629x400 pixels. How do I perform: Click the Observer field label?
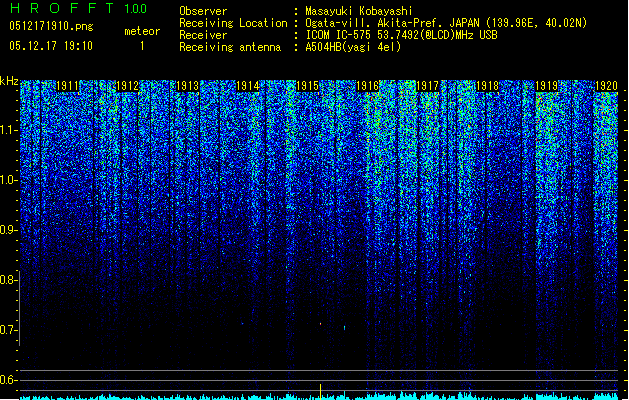pos(203,11)
